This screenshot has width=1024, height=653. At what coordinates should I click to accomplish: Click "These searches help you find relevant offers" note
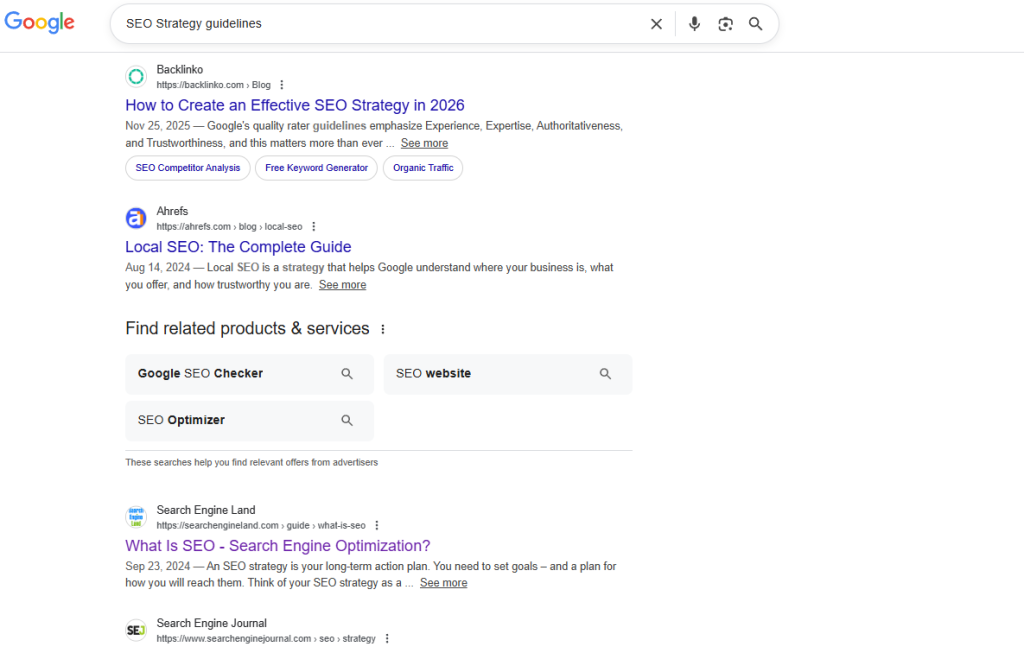click(251, 462)
